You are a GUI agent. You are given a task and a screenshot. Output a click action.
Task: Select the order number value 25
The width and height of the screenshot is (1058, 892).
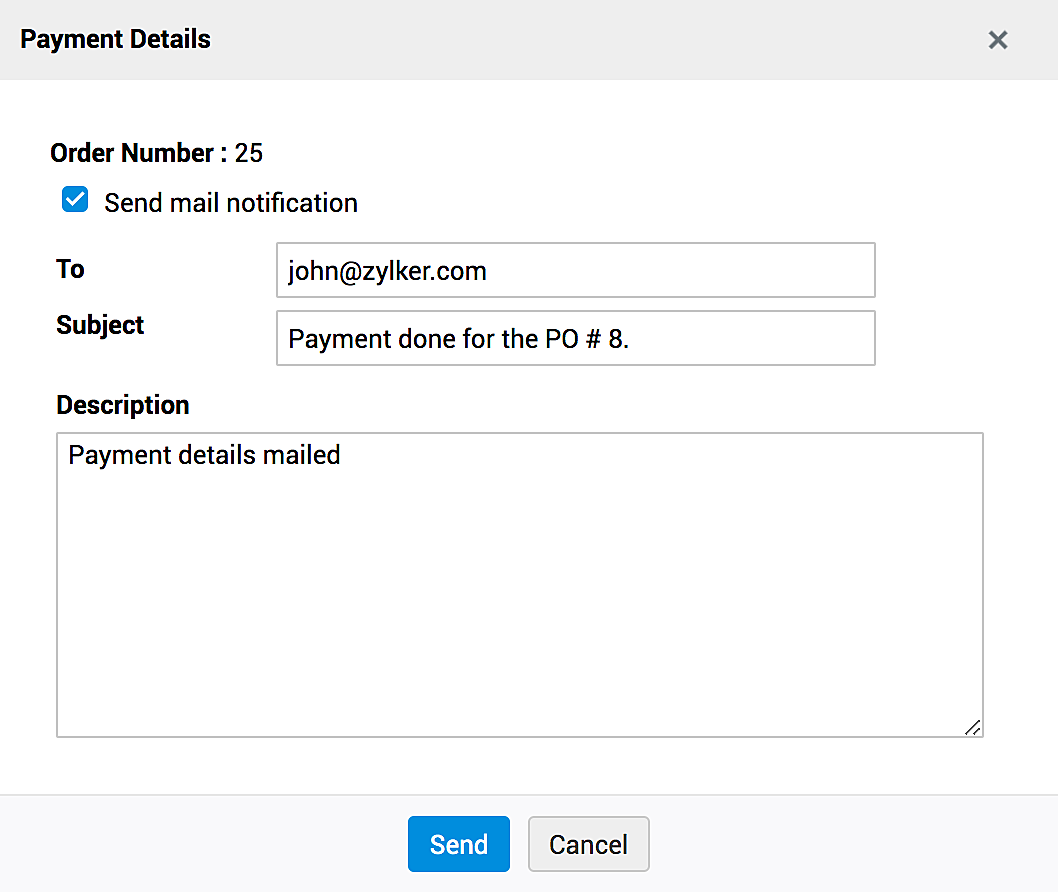click(249, 153)
